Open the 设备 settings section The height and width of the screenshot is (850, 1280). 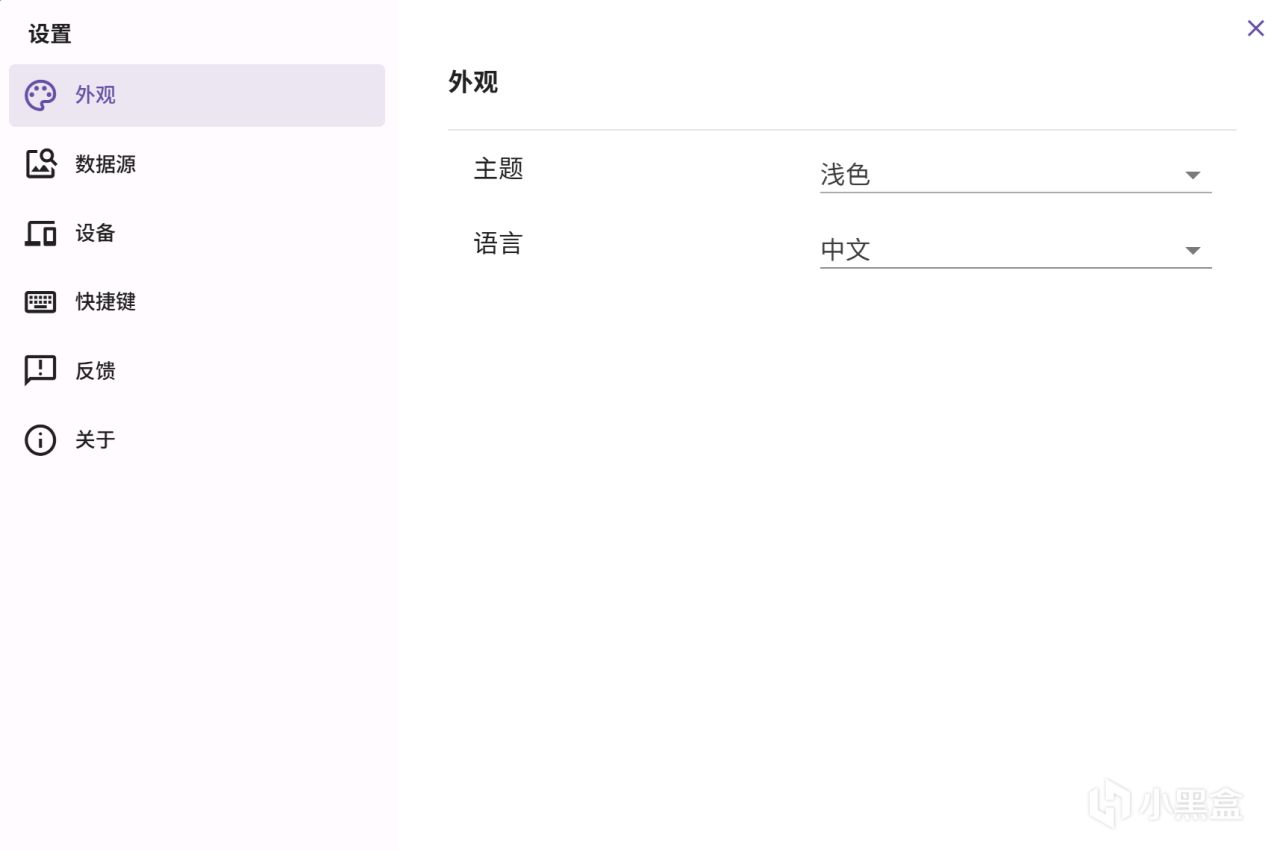96,234
